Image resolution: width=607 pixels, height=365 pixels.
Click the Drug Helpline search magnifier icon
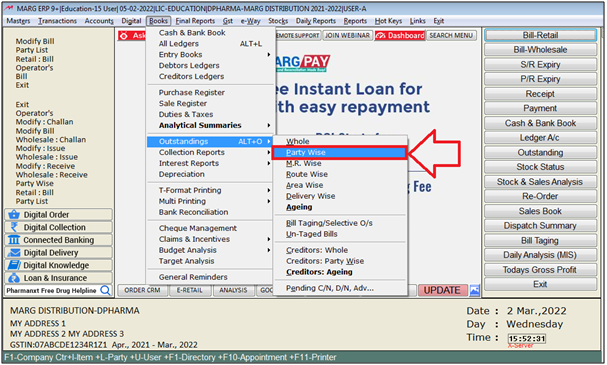(x=105, y=290)
